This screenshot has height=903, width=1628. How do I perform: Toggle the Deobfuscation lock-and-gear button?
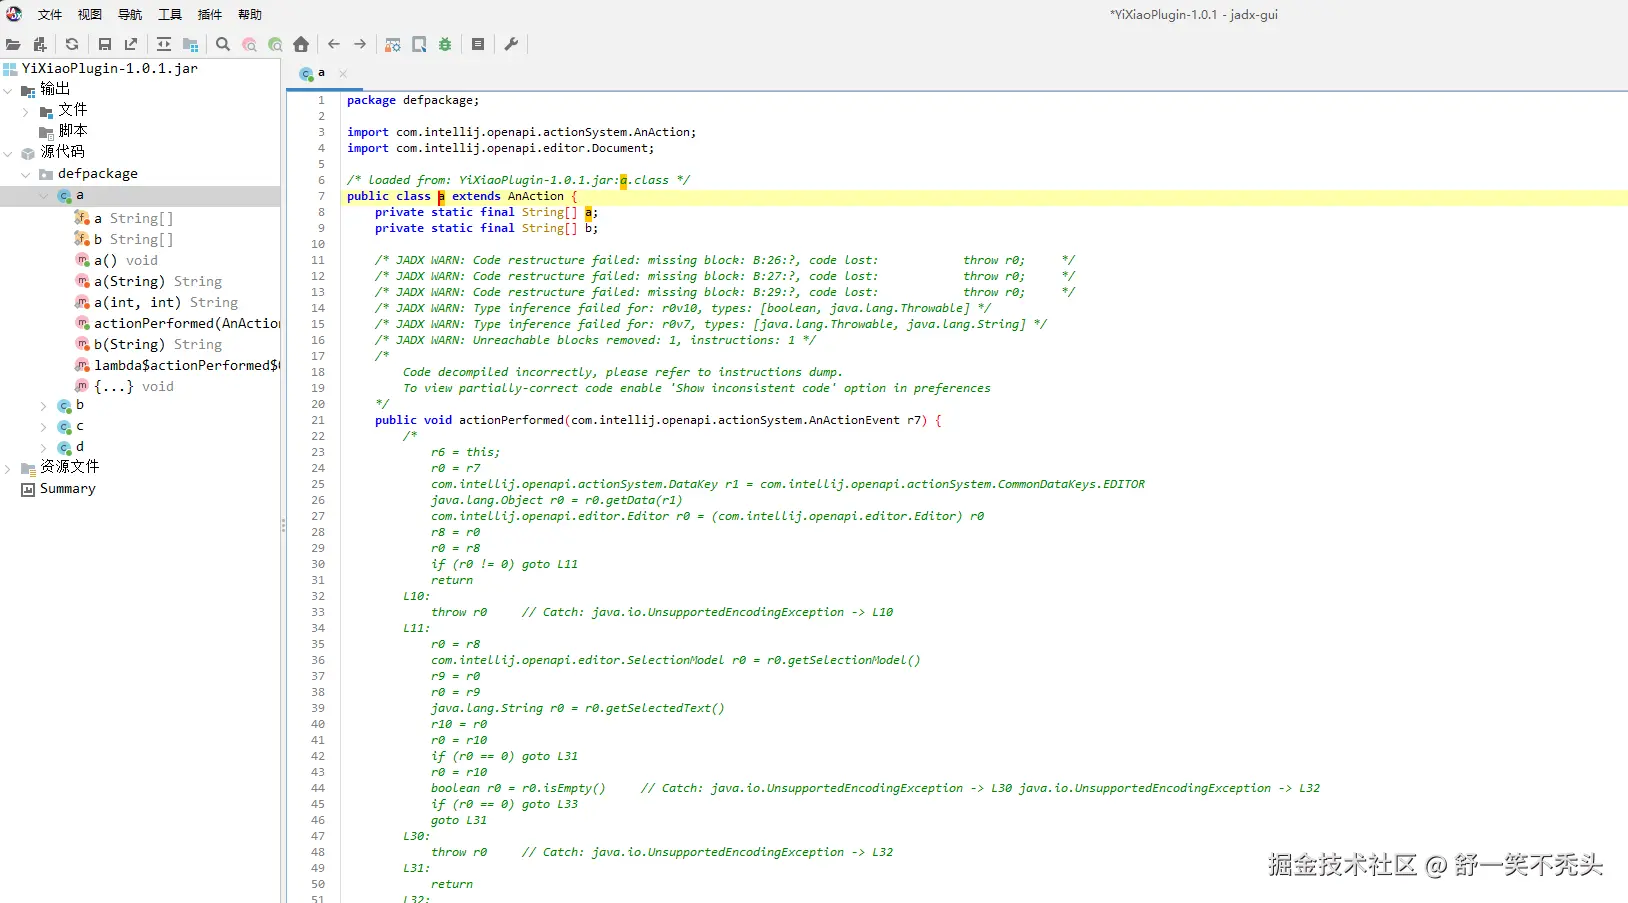tap(393, 44)
